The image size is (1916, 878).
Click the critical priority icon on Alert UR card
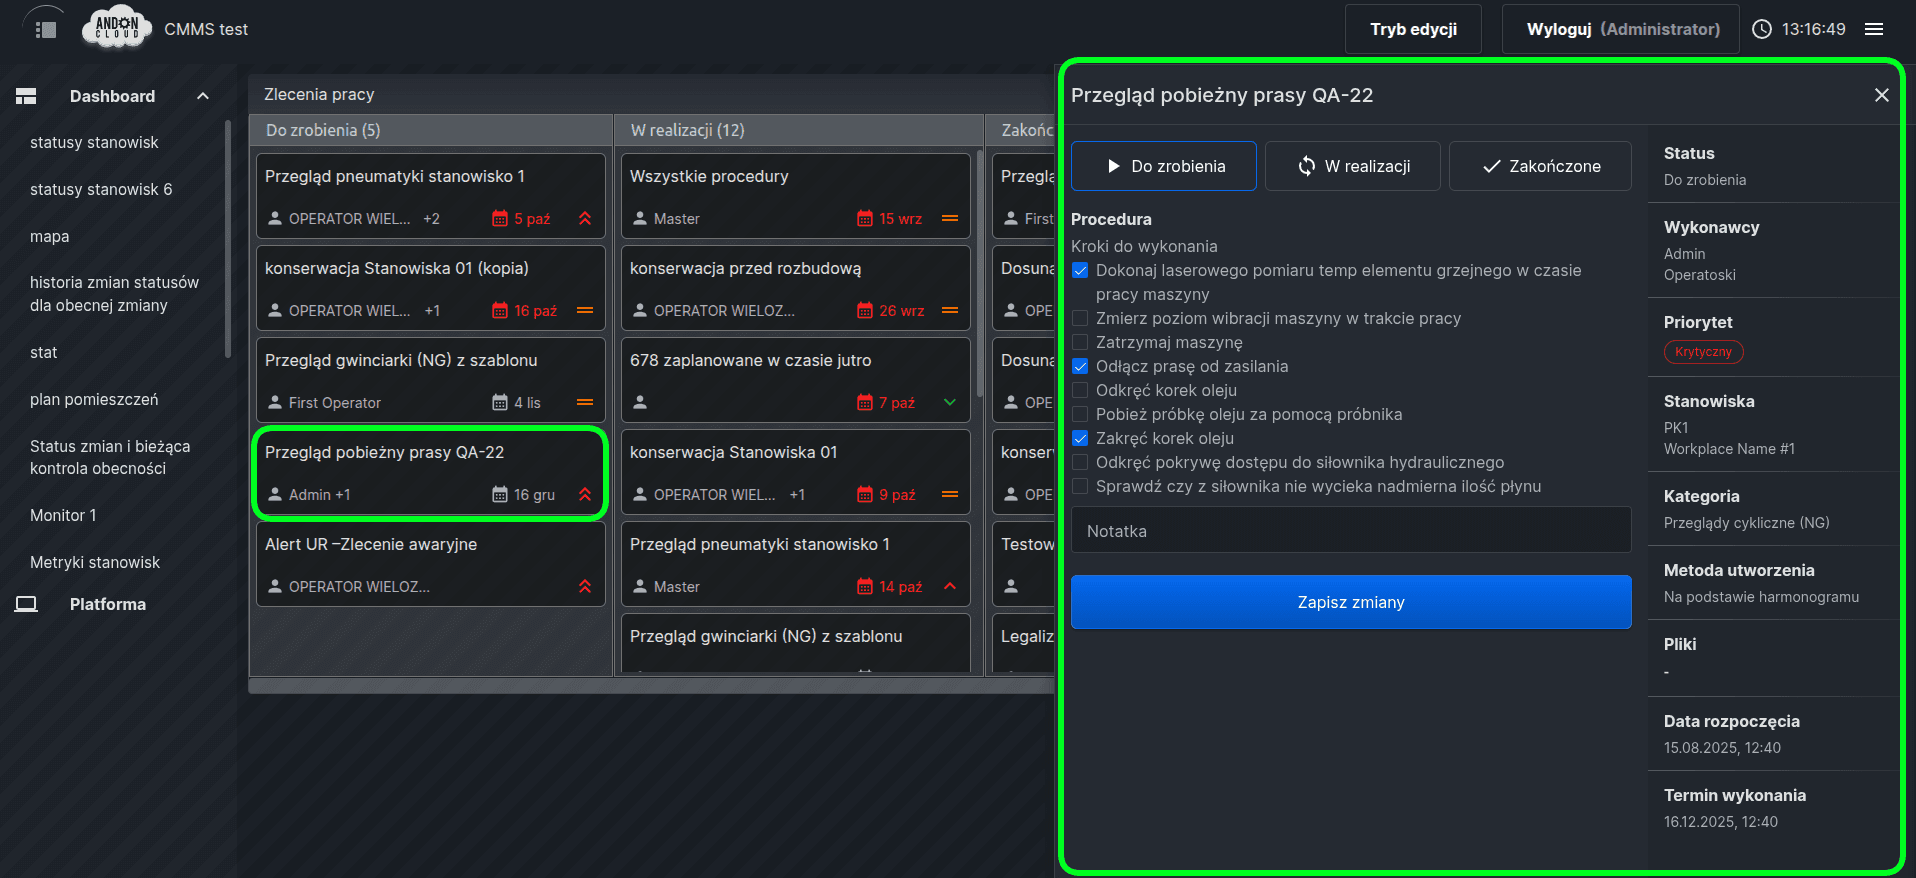point(585,587)
